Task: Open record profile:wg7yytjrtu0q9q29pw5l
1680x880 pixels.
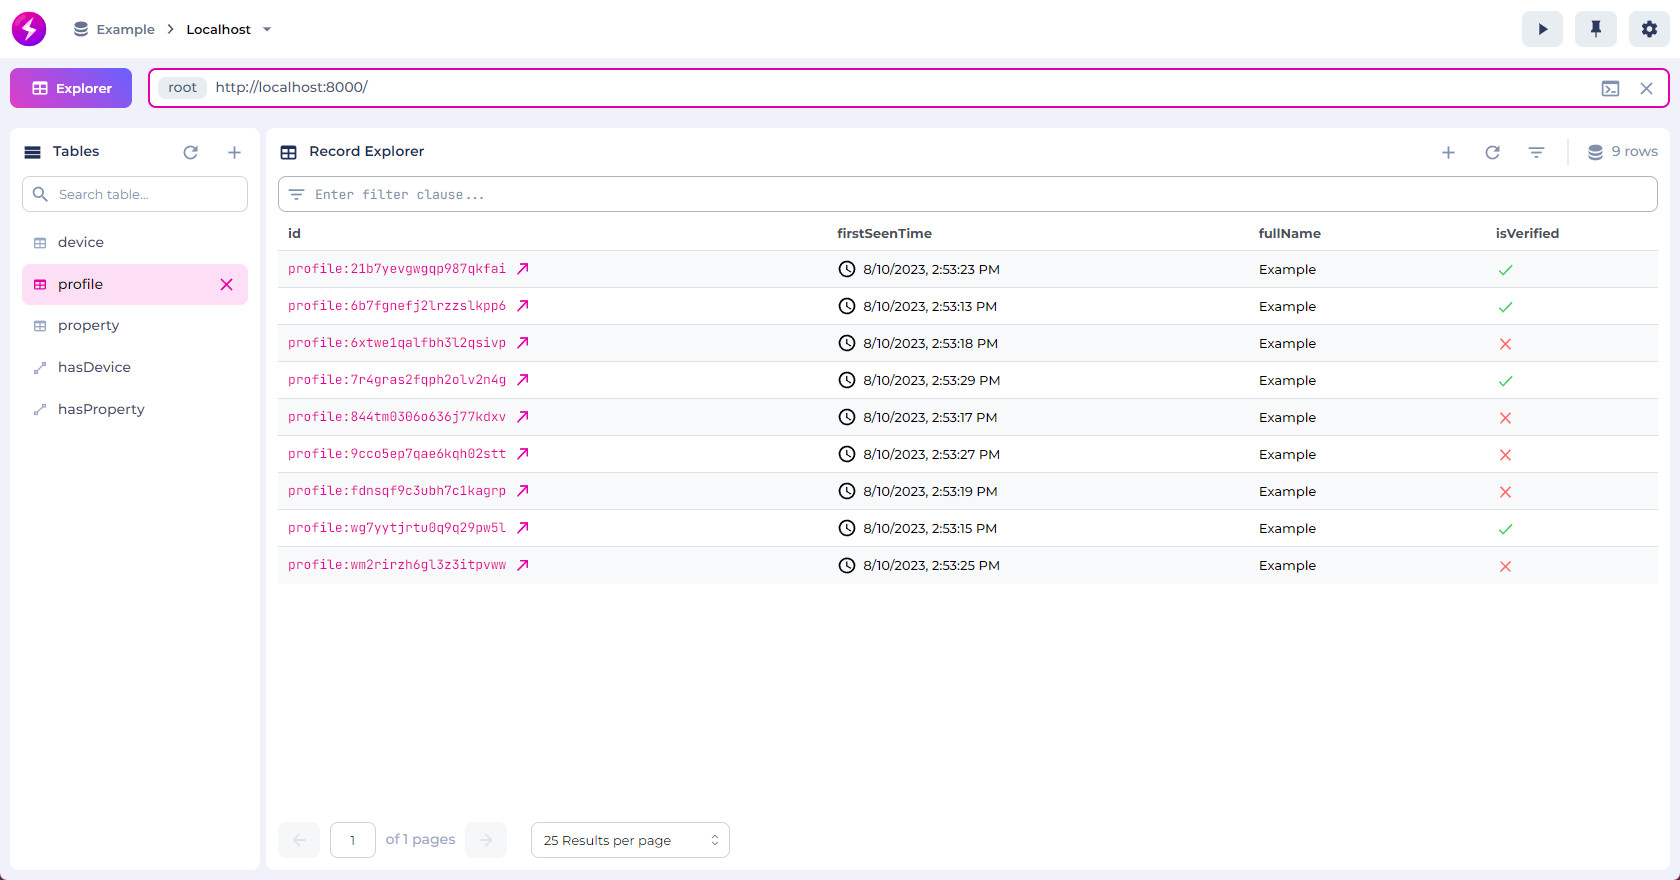Action: pos(397,528)
